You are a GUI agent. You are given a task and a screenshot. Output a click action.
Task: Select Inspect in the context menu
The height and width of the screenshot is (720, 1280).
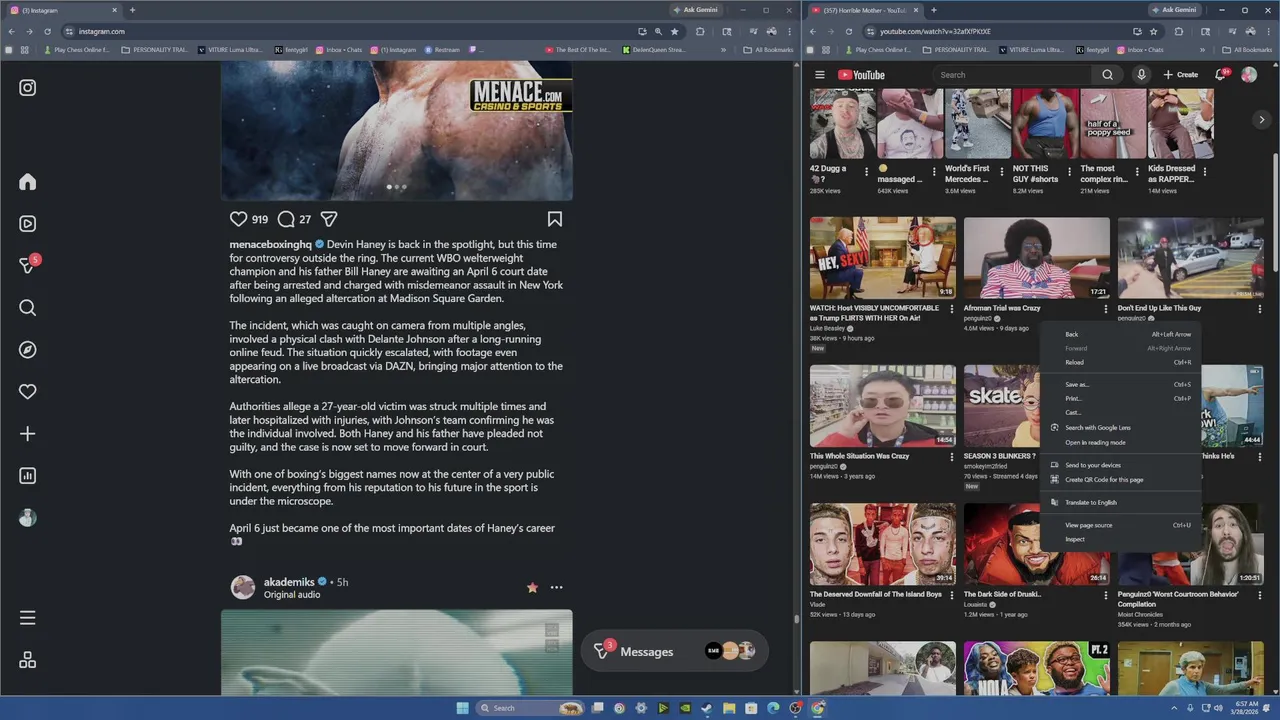tap(1120, 539)
